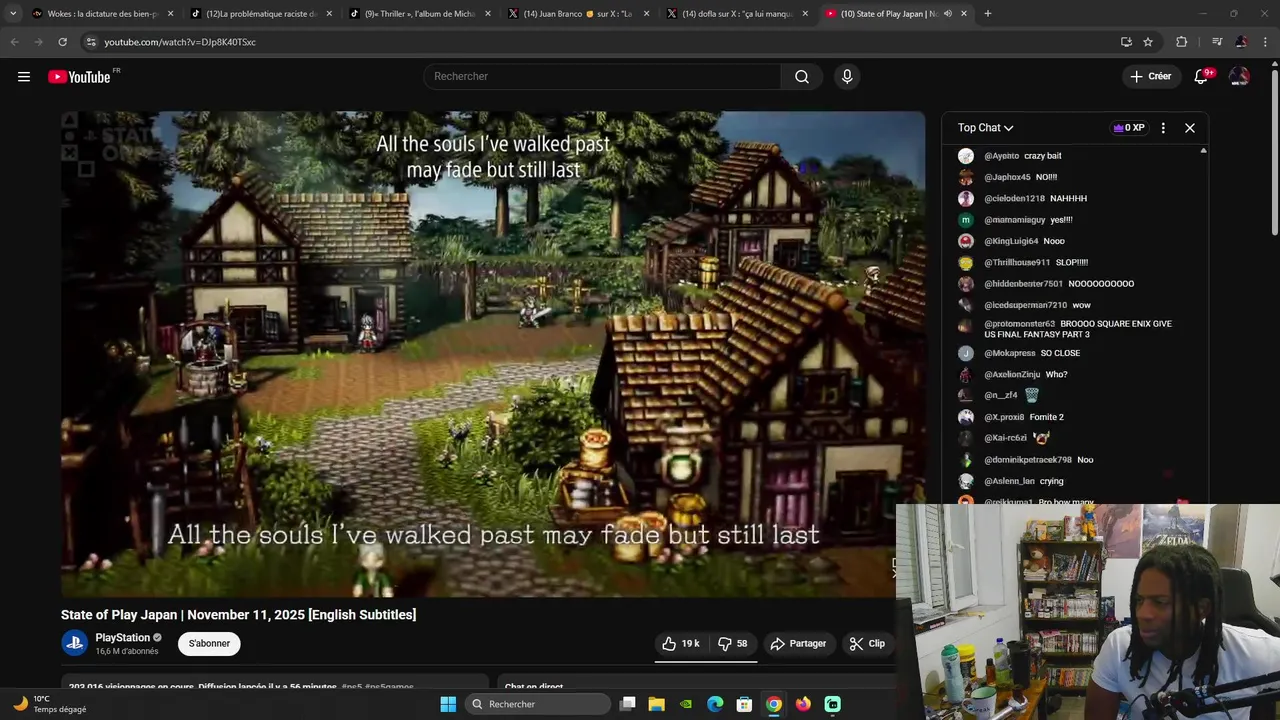Mute the State of Play tab audio

[x=947, y=14]
